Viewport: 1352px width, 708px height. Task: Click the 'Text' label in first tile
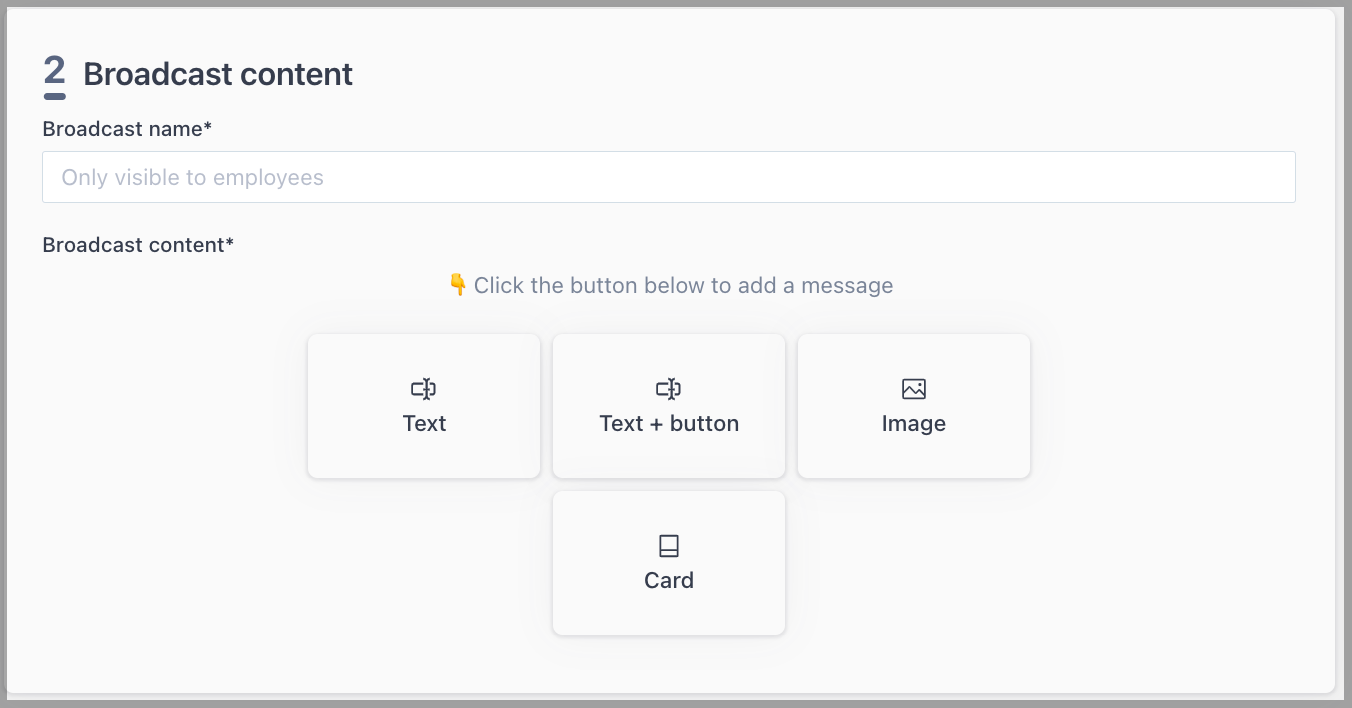tap(424, 424)
